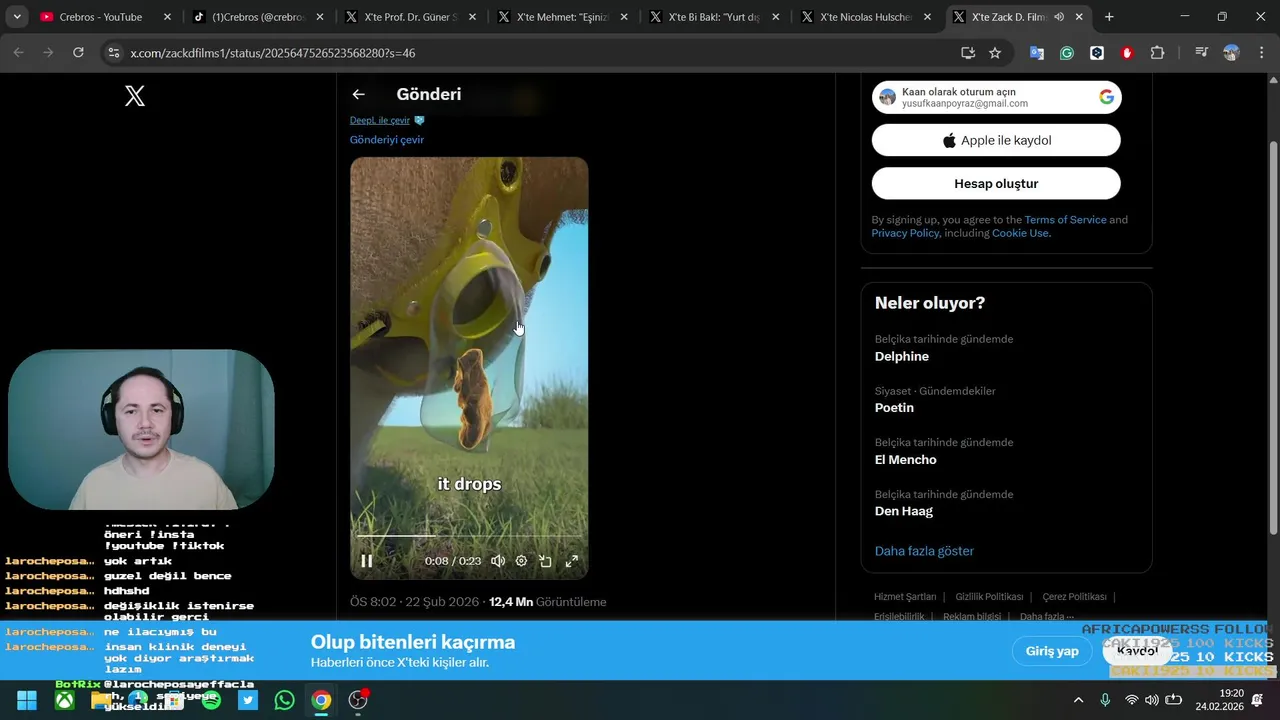This screenshot has width=1280, height=720.
Task: Install app icon in address bar
Action: pyautogui.click(x=967, y=53)
